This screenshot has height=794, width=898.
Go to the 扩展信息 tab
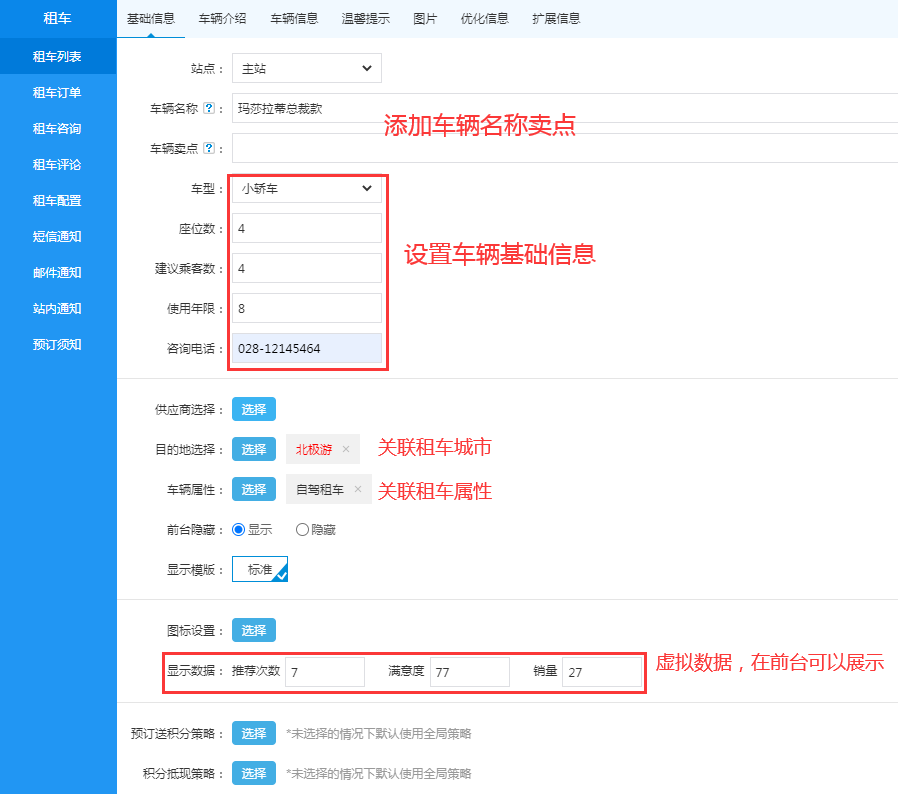coord(556,18)
